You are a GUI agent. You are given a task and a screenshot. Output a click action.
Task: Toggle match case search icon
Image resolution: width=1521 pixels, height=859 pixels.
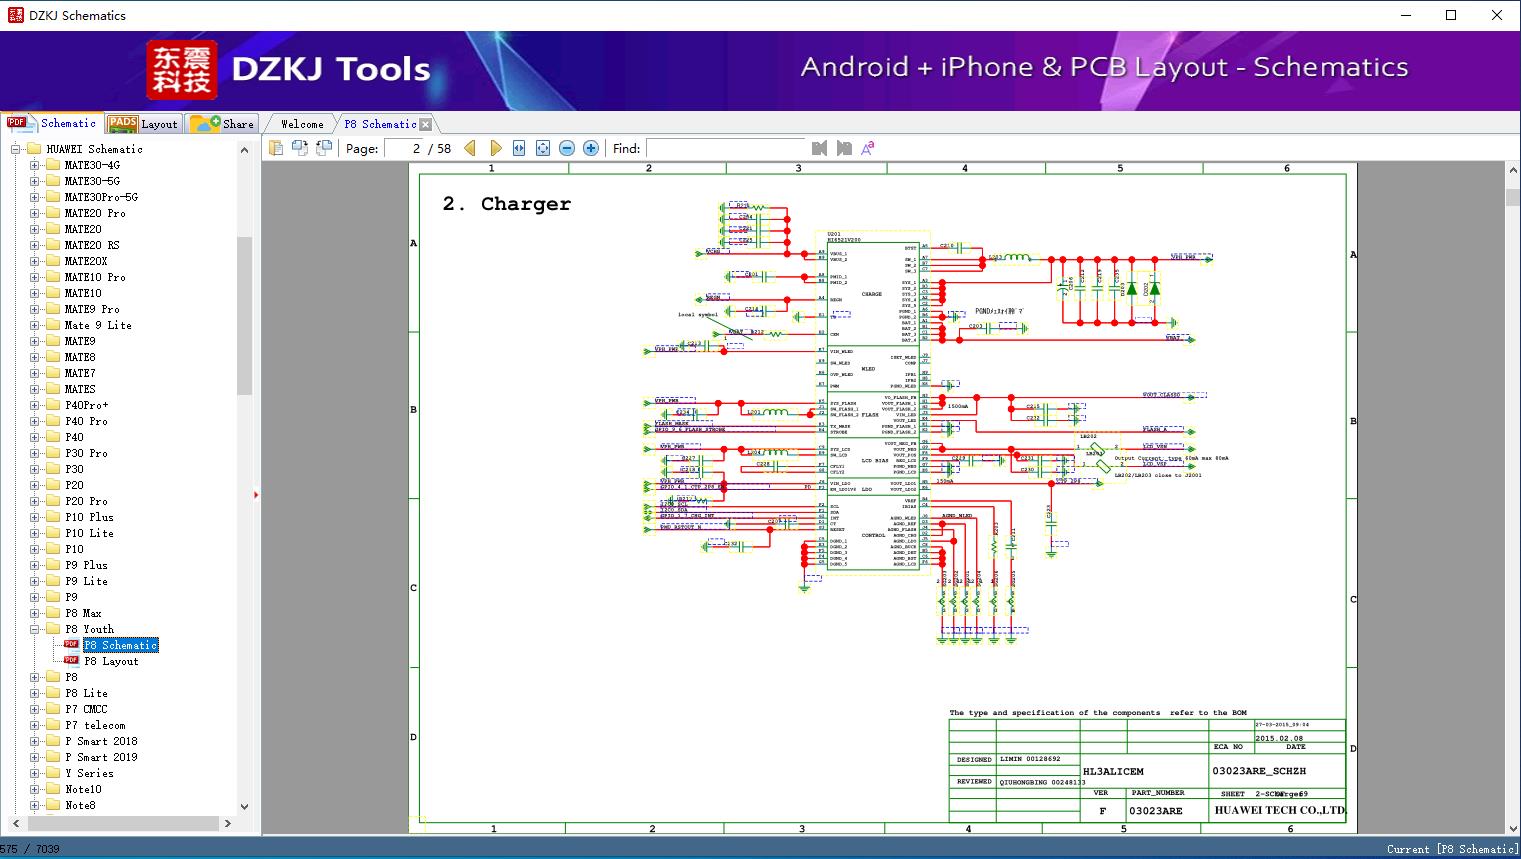[x=868, y=148]
